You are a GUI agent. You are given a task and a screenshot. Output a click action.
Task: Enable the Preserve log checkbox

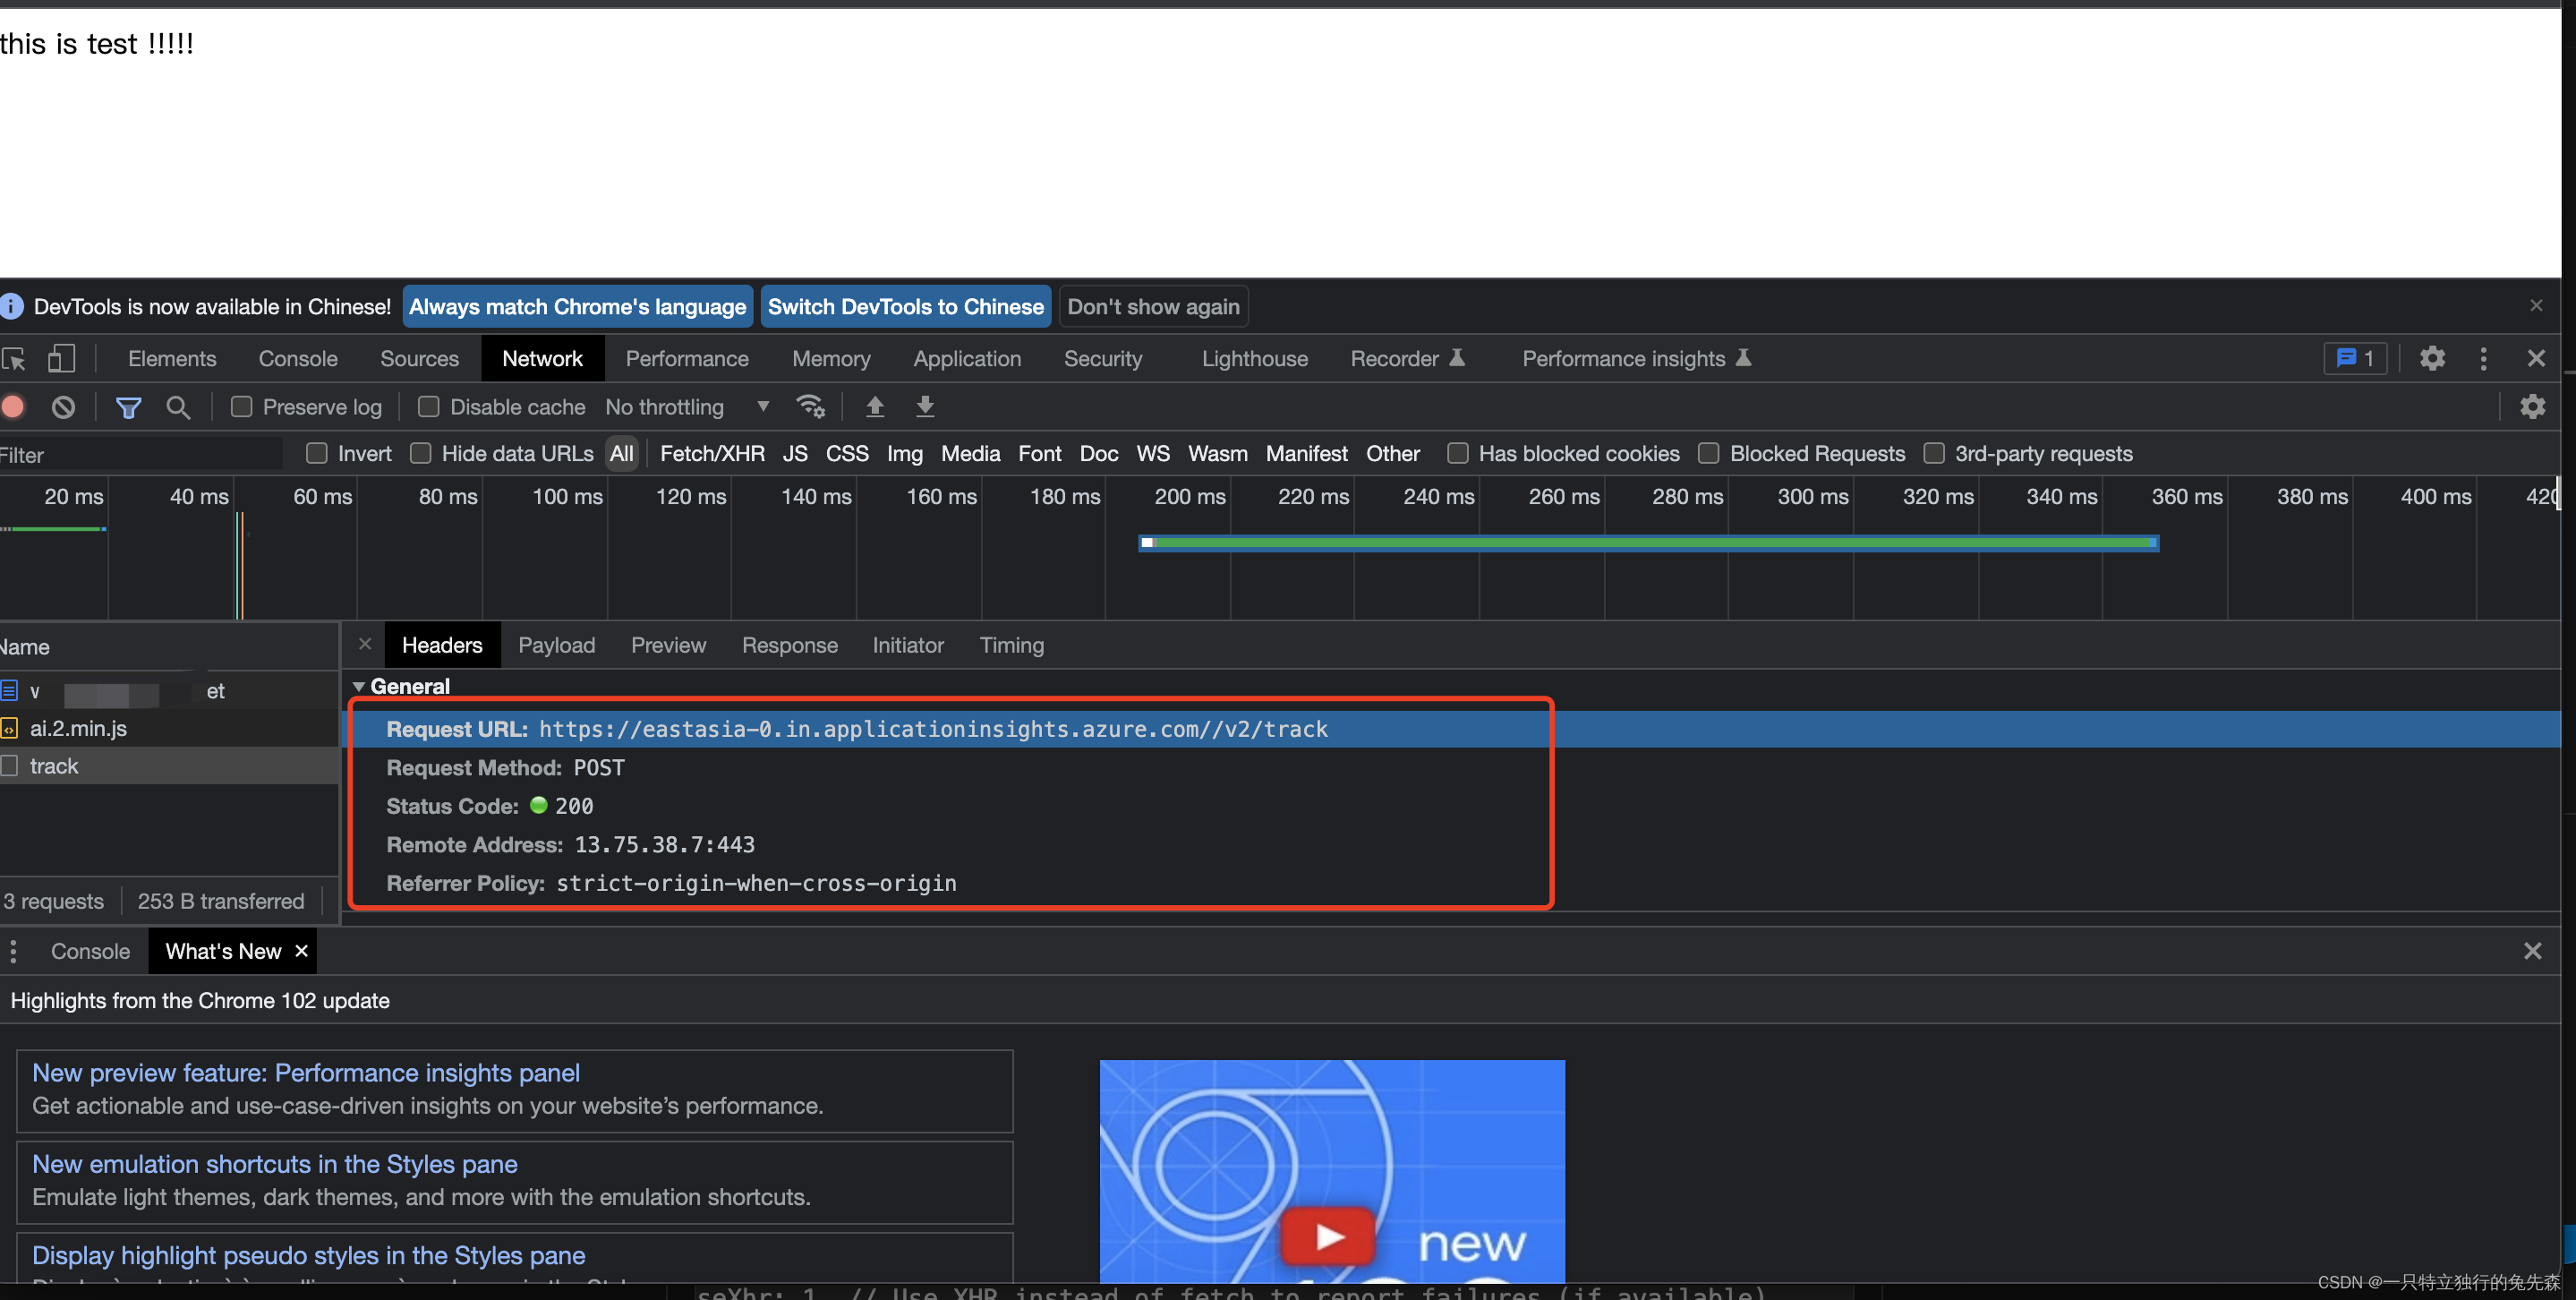point(241,407)
